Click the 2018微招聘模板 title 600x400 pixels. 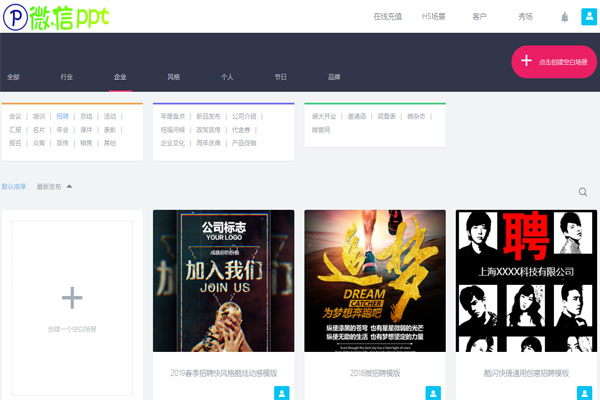point(375,373)
